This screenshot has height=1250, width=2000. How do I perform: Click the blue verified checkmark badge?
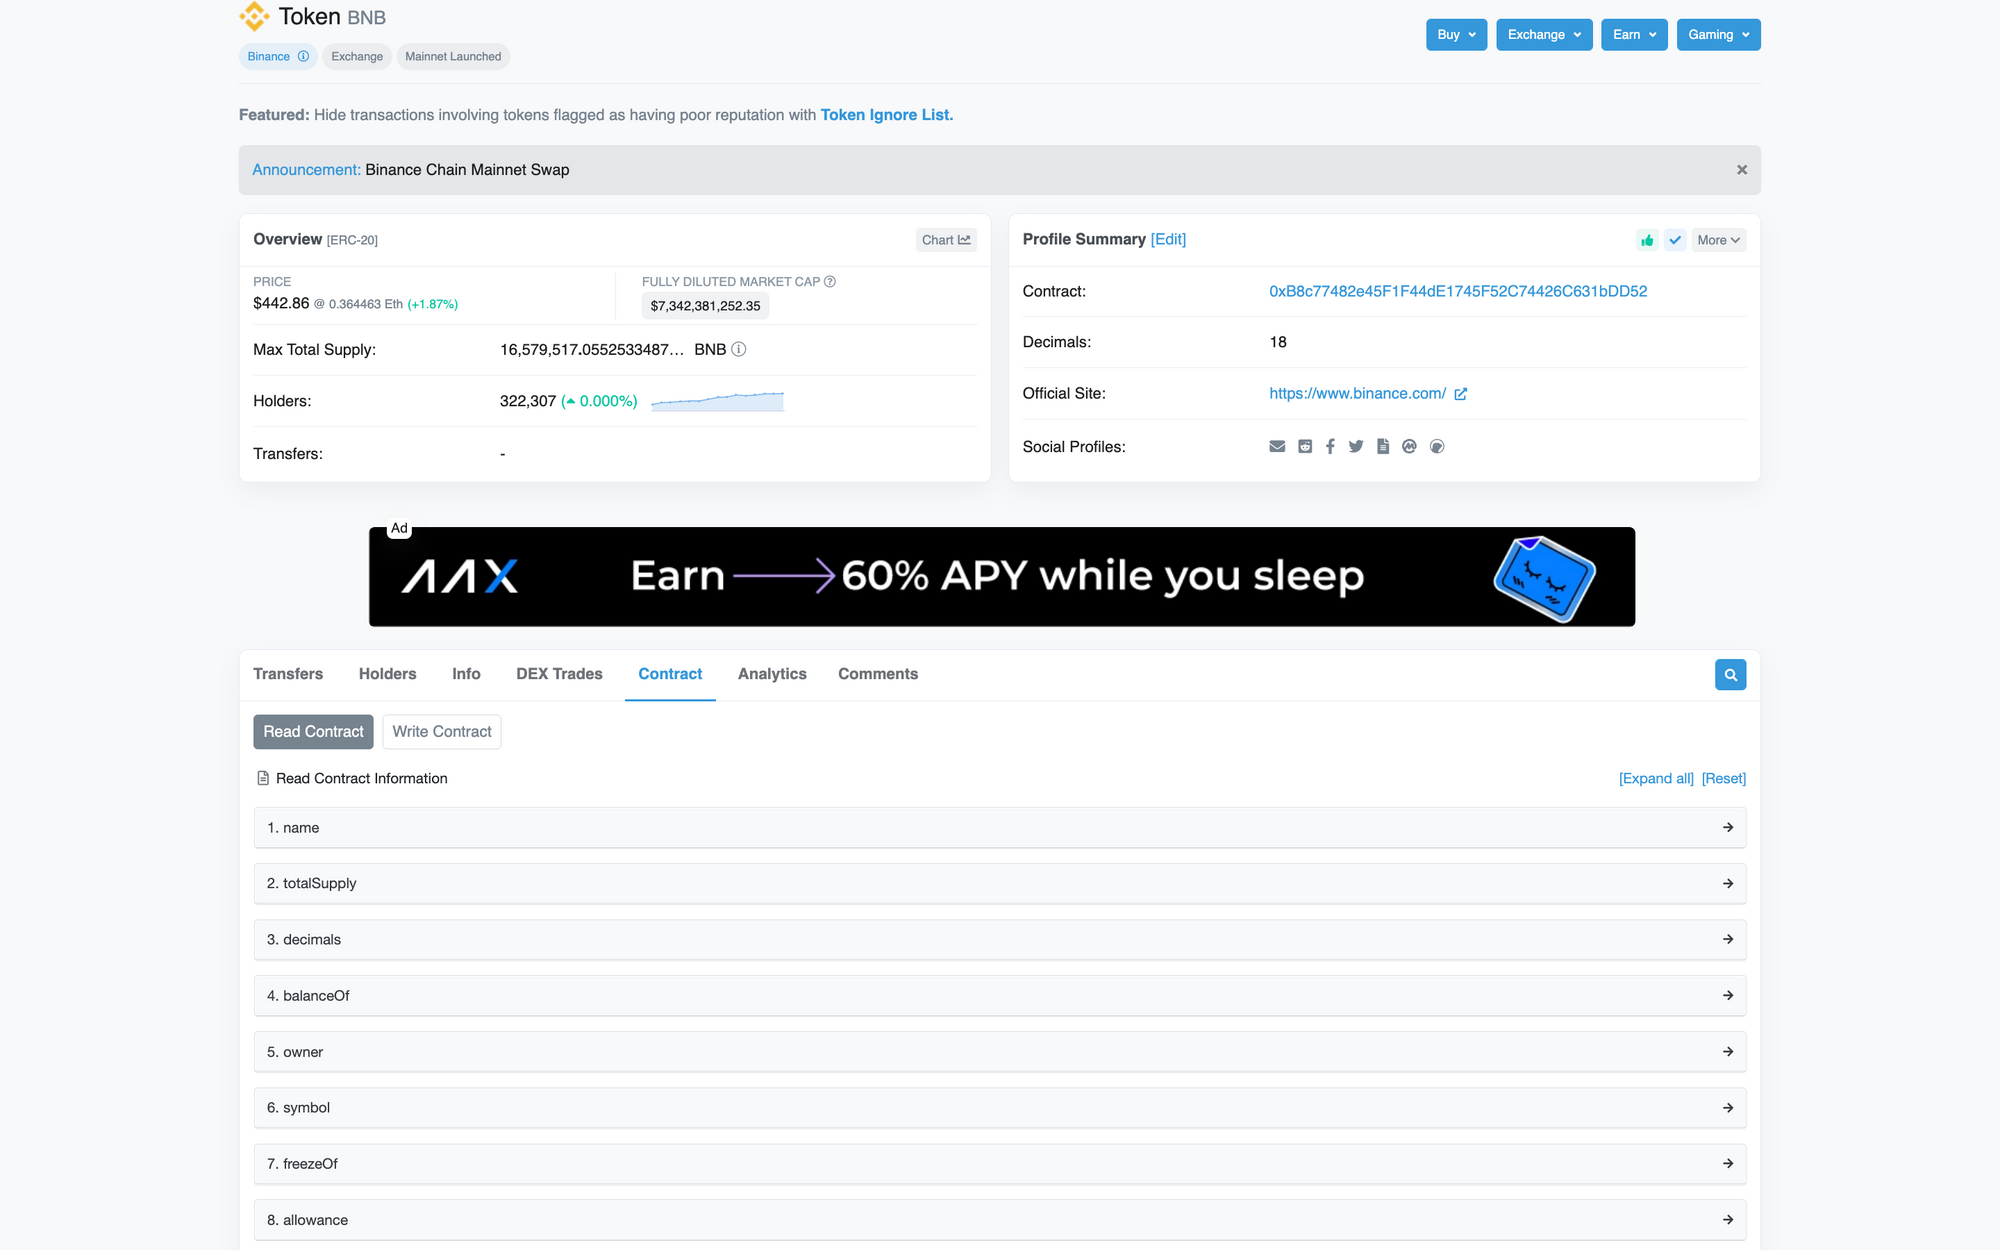1675,240
